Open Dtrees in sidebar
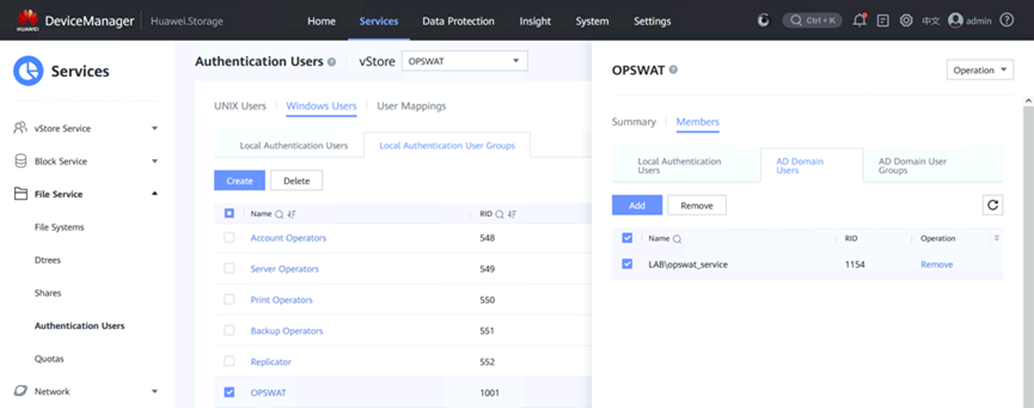 point(47,260)
